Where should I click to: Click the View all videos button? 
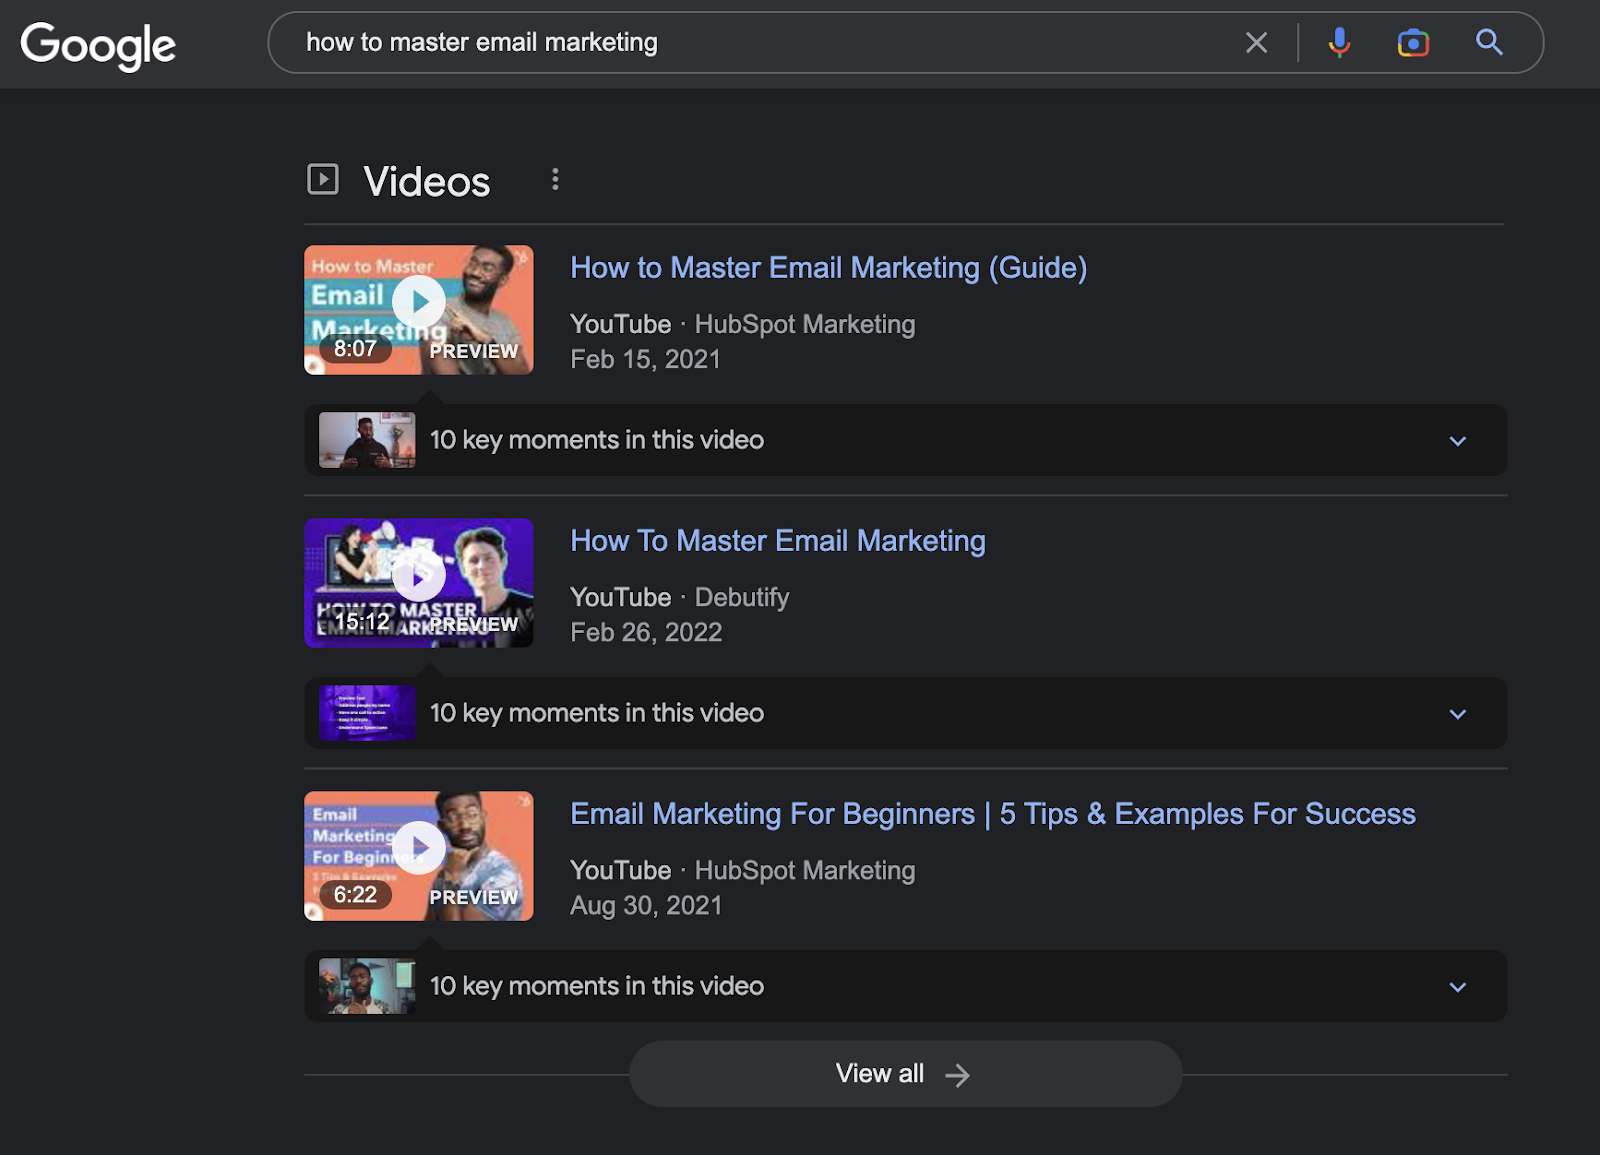tap(905, 1074)
